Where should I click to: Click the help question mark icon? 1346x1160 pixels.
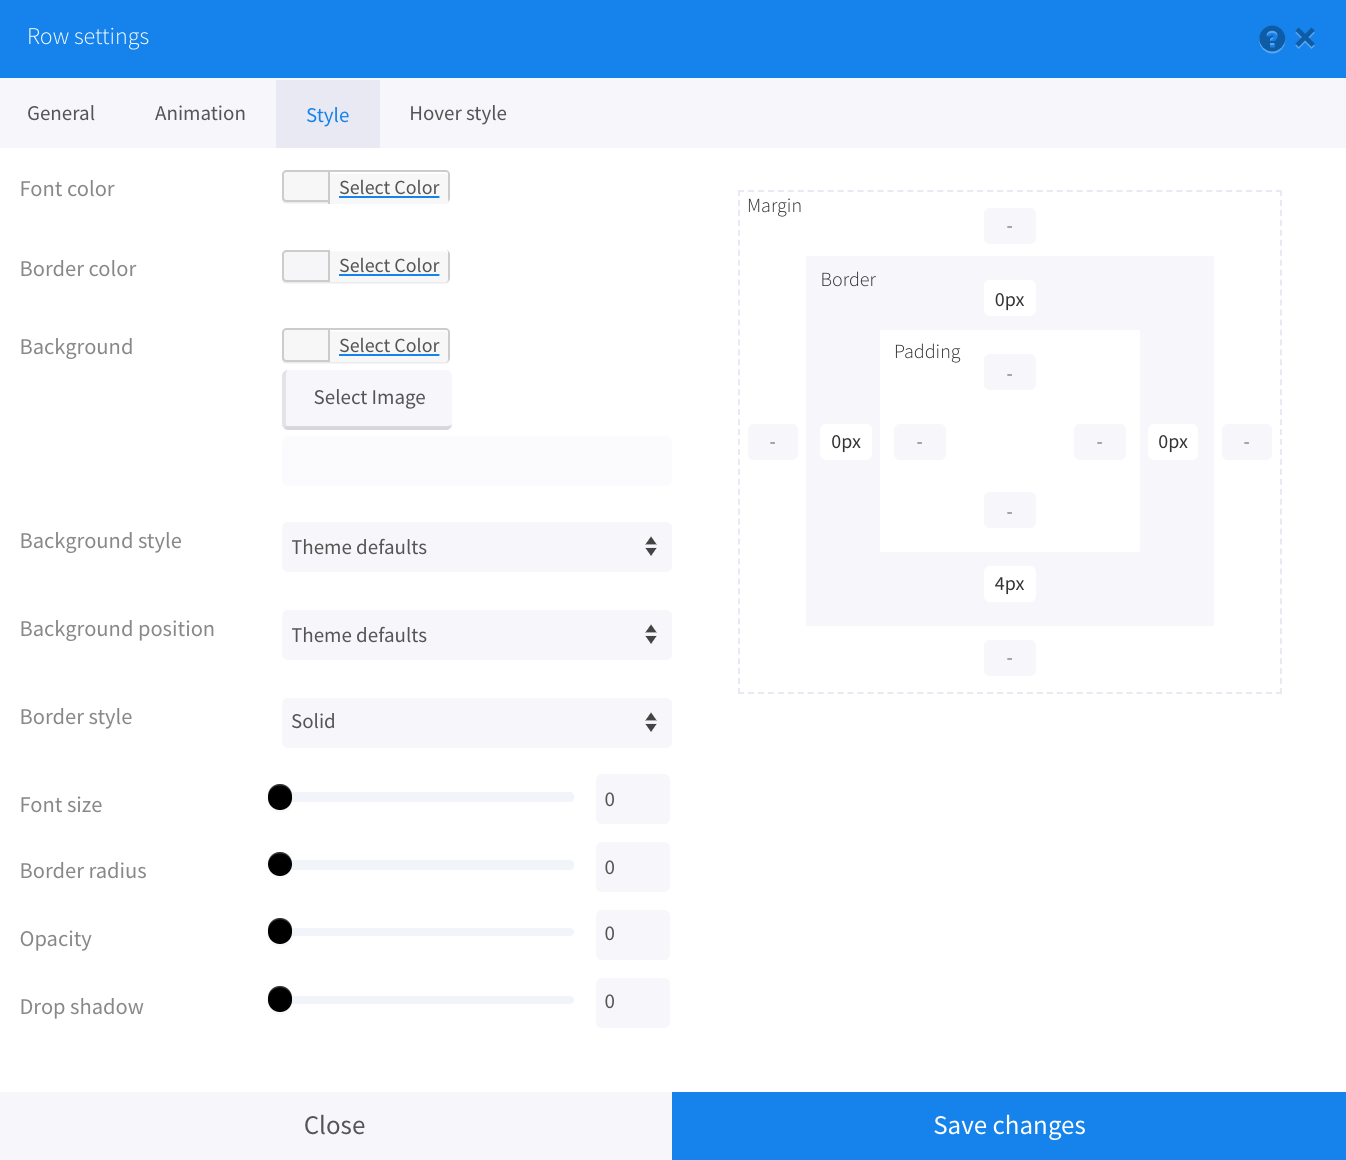[x=1271, y=39]
